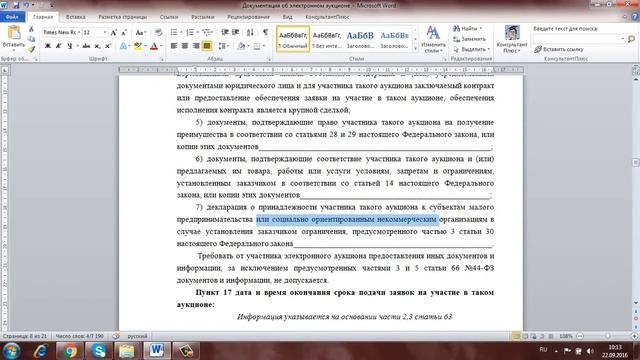
Task: Apply superscript formatting
Action: coord(108,46)
